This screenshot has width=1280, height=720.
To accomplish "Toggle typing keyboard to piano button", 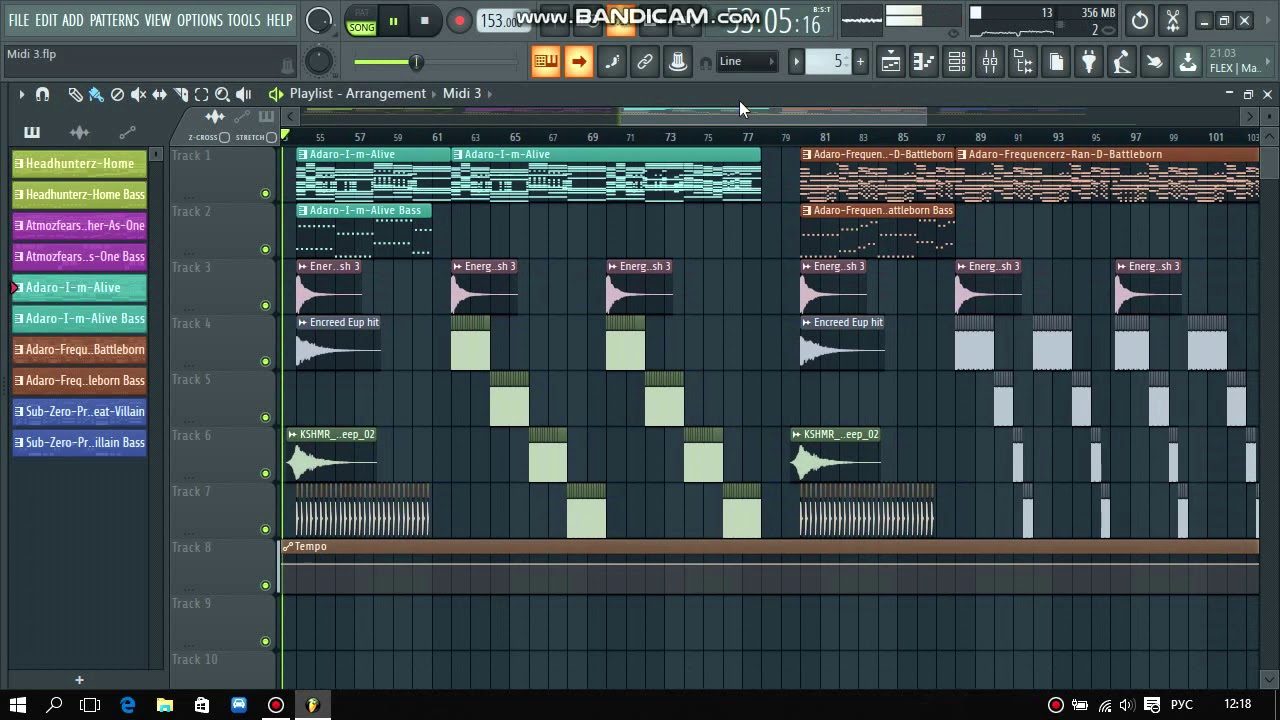I will tap(545, 62).
